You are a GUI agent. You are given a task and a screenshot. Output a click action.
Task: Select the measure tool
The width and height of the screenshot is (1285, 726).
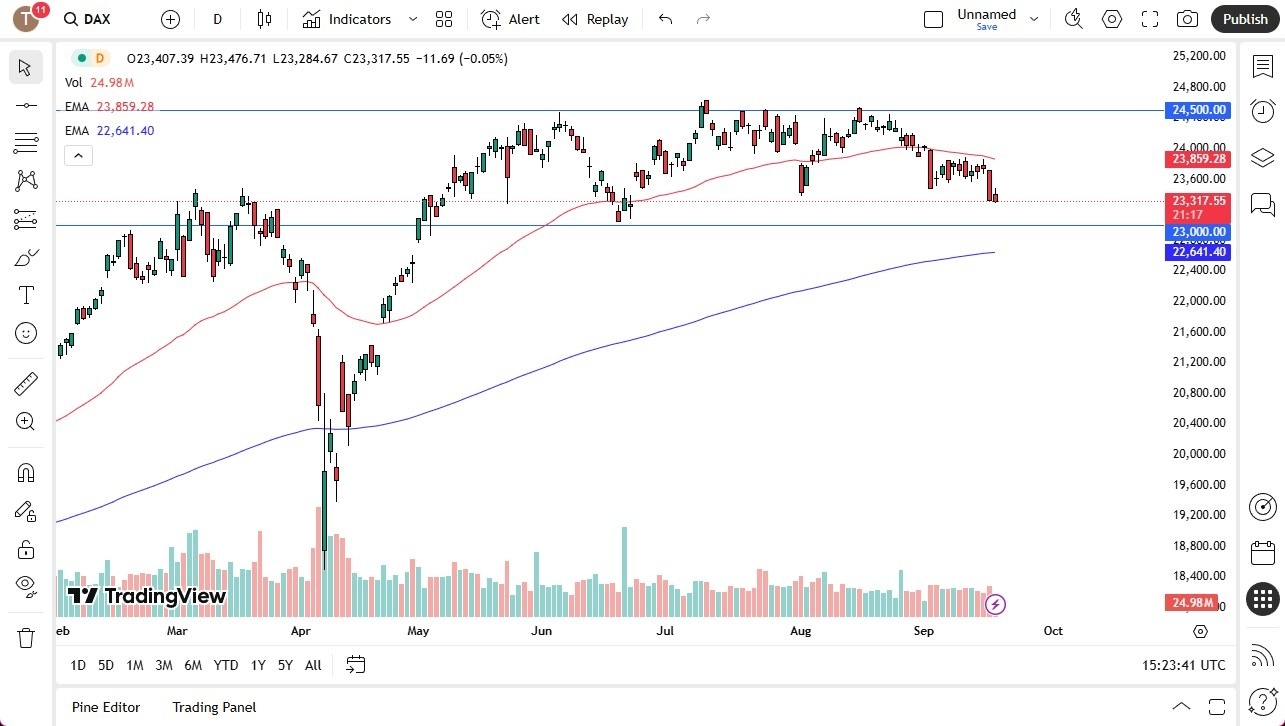26,383
